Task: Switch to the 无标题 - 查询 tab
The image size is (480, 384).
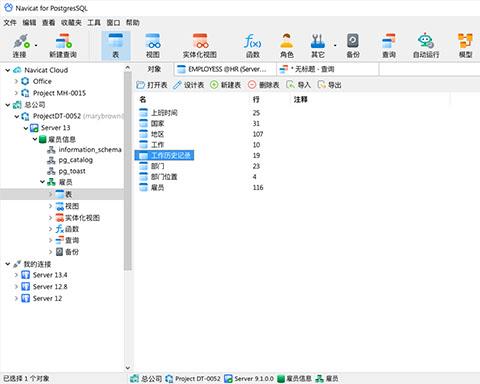Action: click(328, 69)
